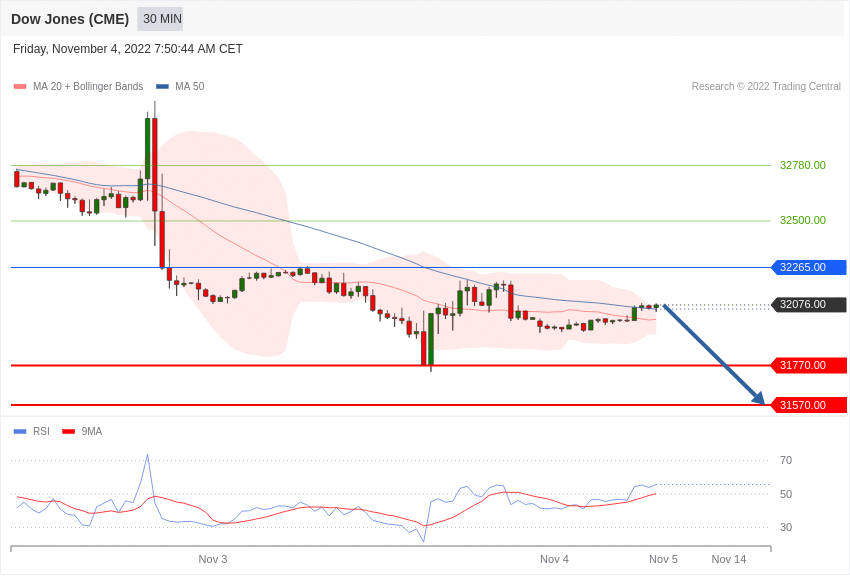The width and height of the screenshot is (850, 576).
Task: Select the 32780.00 resistance label
Action: tap(803, 165)
